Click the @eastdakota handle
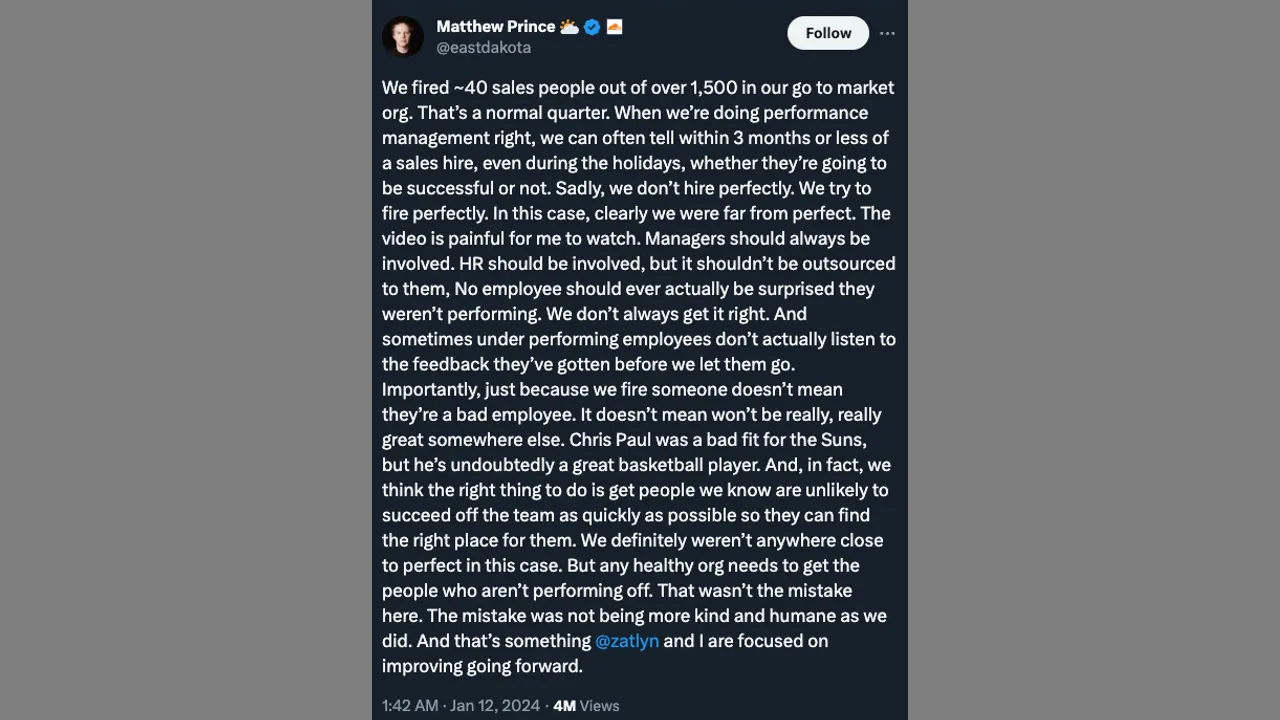The width and height of the screenshot is (1280, 720). click(x=483, y=47)
